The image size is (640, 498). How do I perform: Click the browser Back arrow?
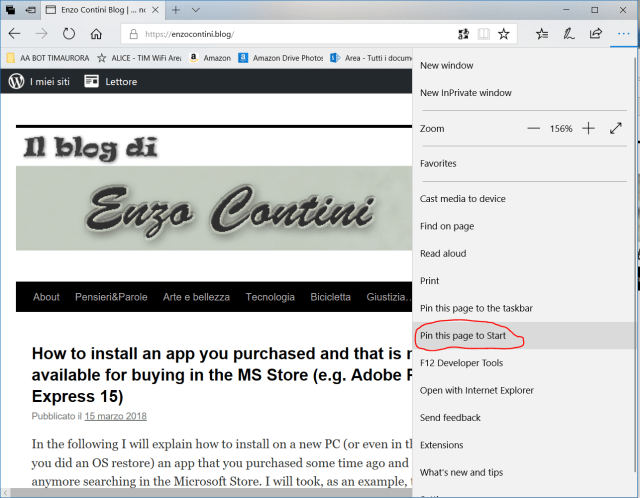(14, 33)
